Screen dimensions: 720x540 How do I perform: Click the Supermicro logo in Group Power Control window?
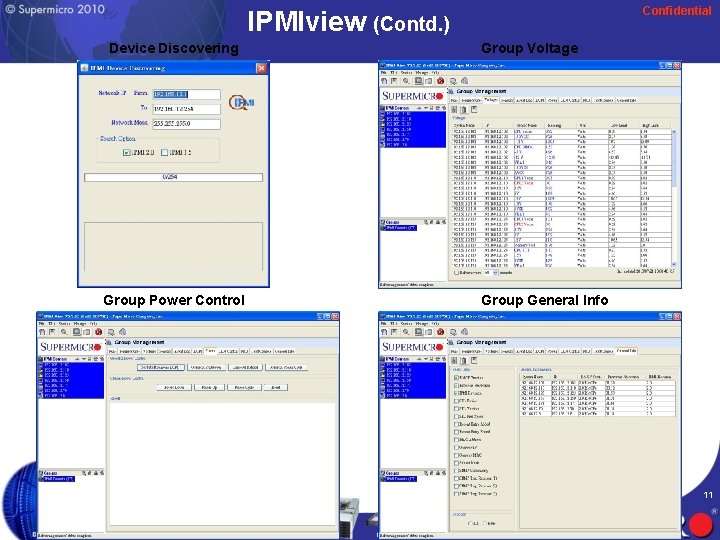pos(71,347)
